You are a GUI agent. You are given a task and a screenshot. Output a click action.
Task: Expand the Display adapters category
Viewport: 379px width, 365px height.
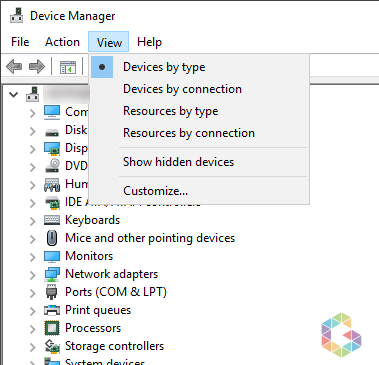(32, 149)
